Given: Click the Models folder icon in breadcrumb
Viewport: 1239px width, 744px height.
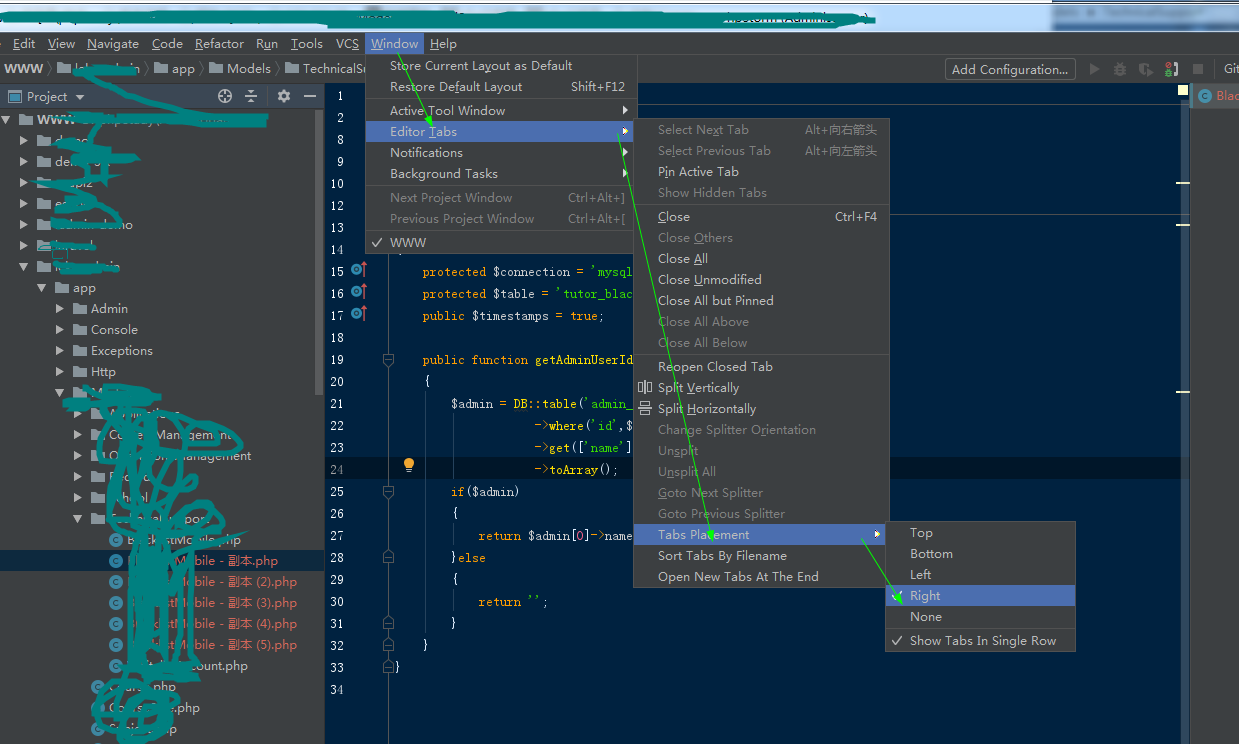Looking at the screenshot, I should (x=215, y=69).
